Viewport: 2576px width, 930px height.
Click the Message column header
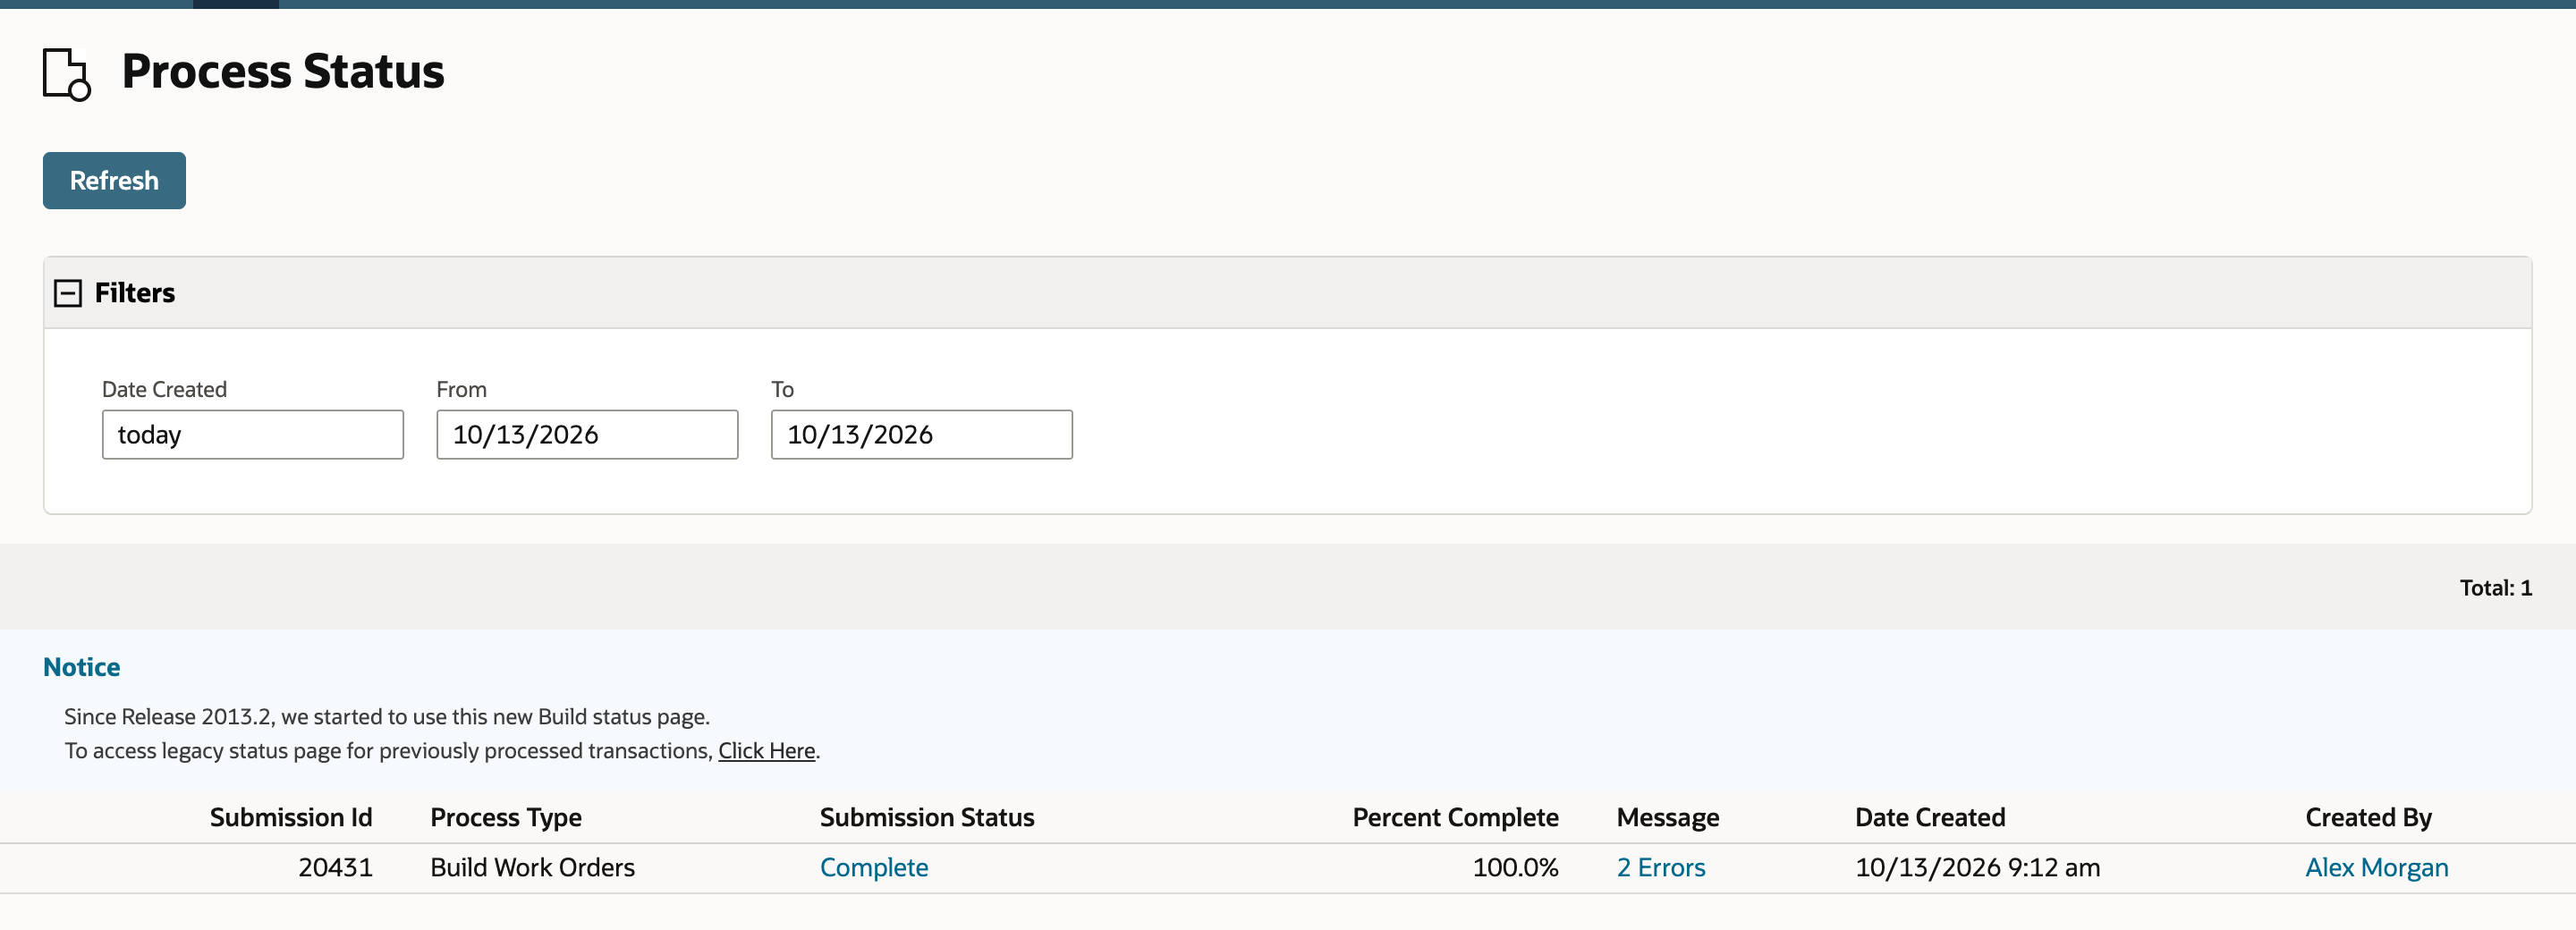[1668, 818]
